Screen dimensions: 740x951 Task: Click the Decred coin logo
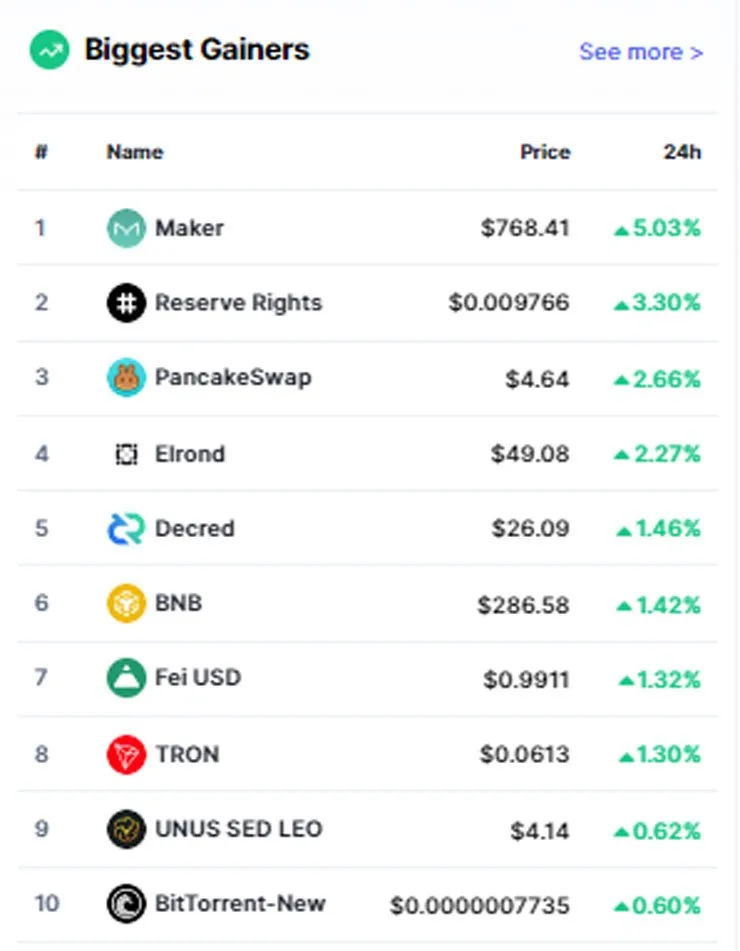tap(126, 528)
